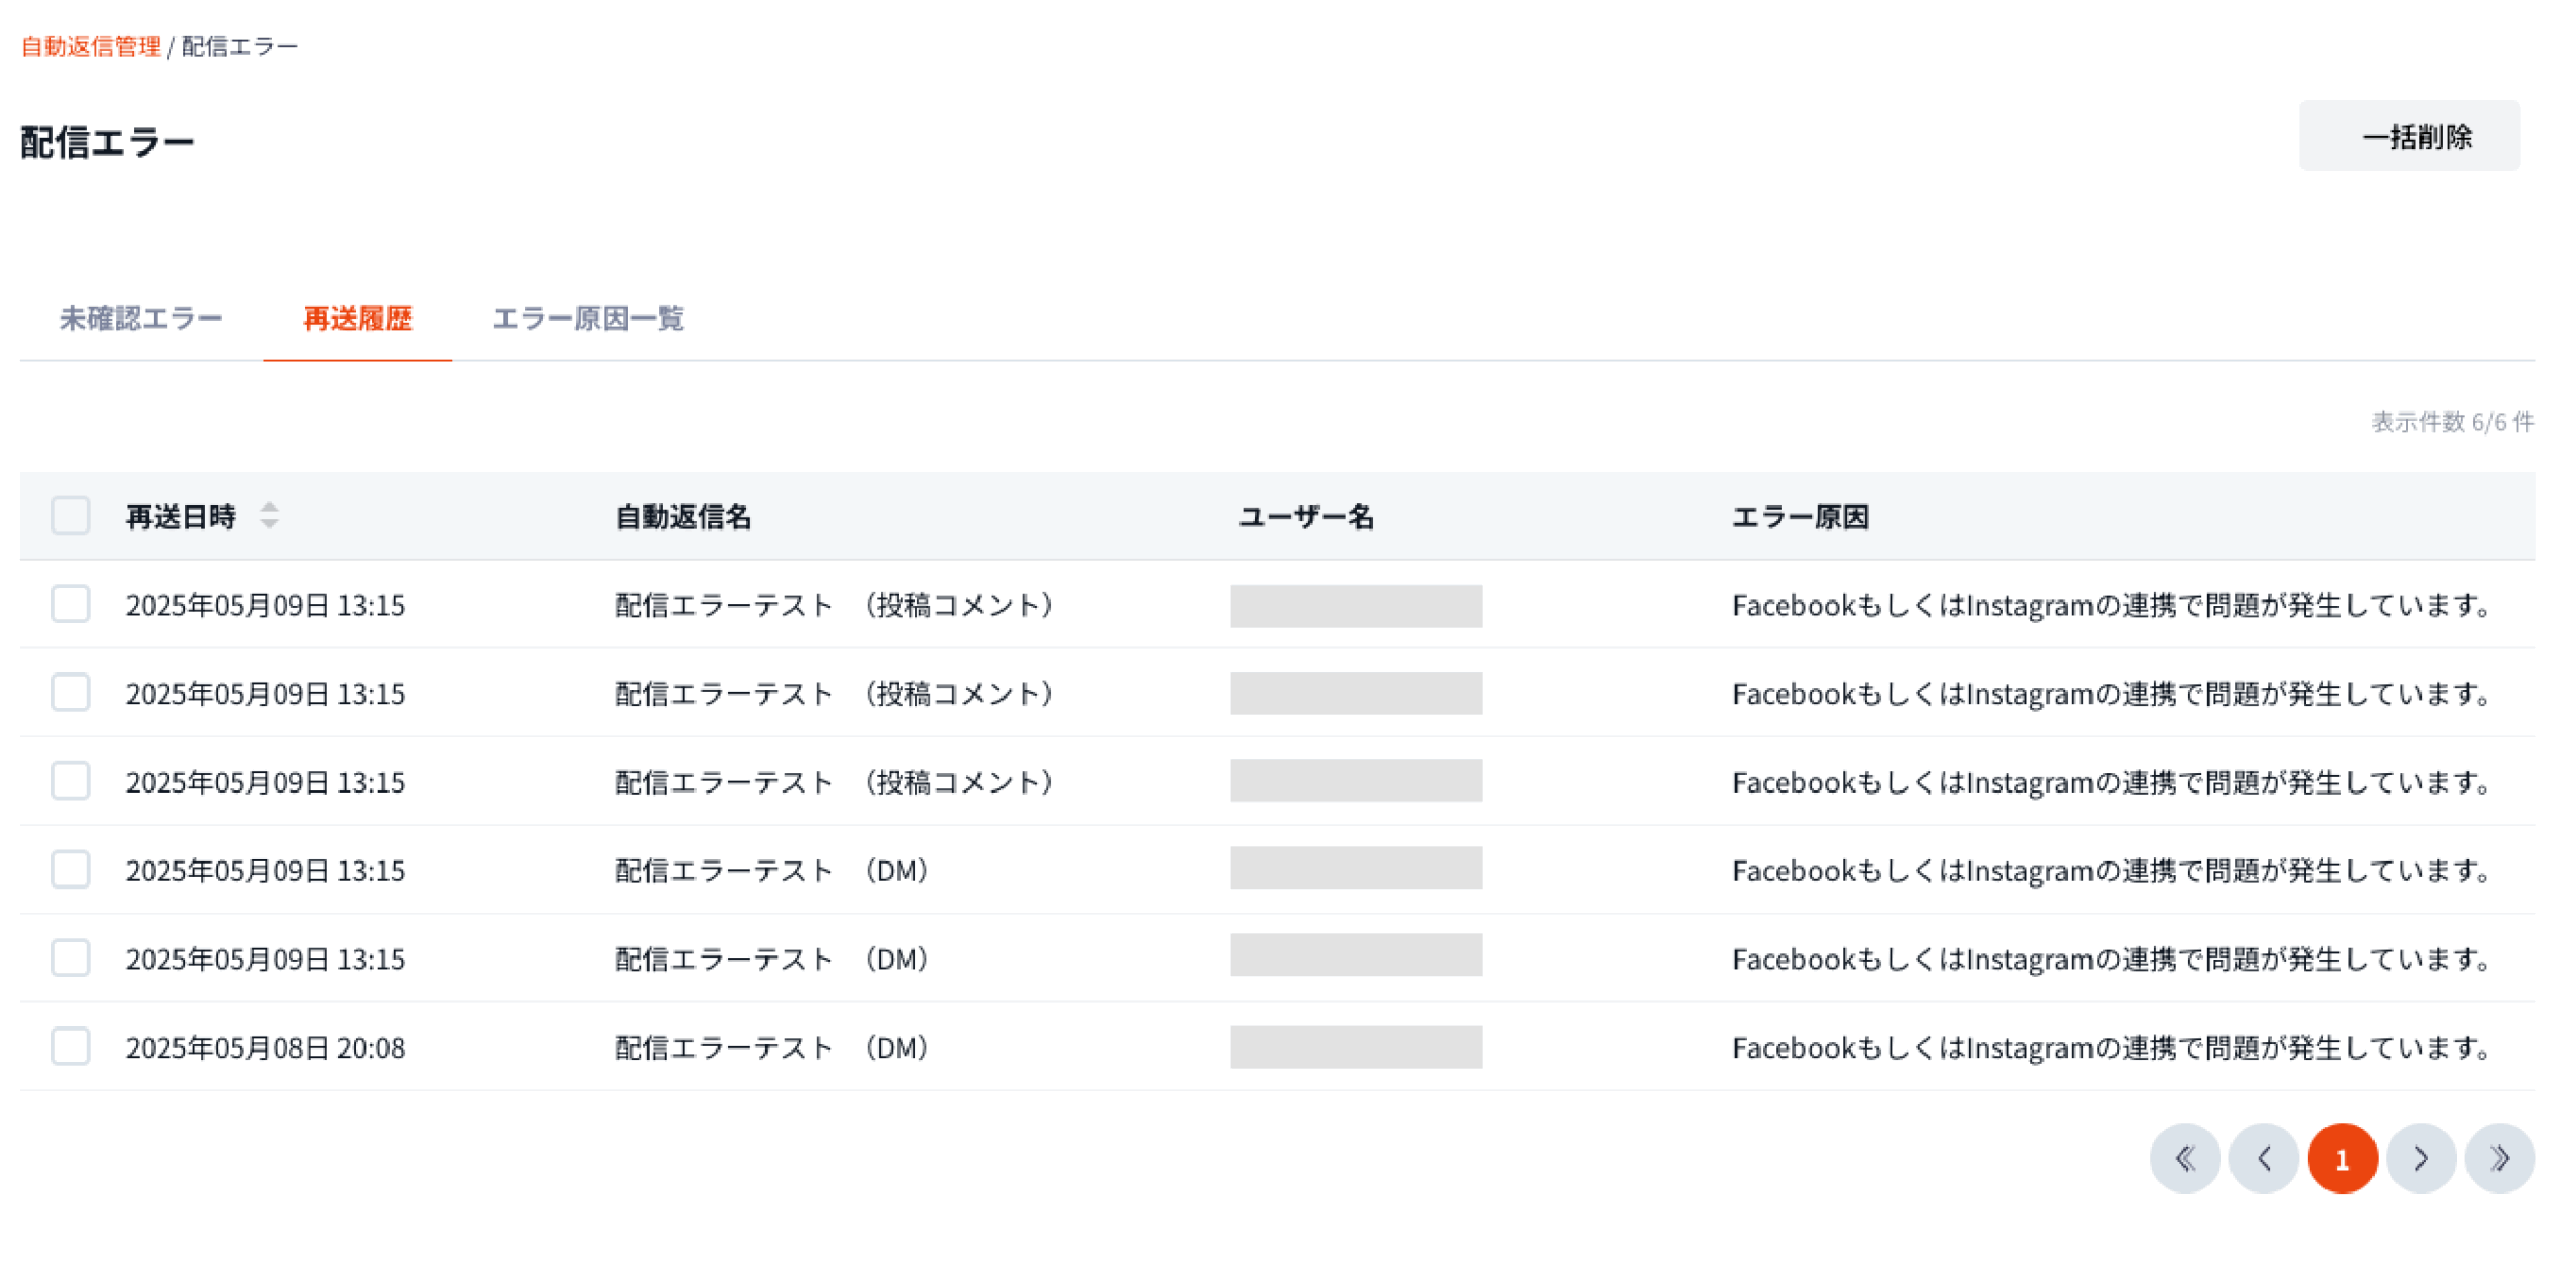Click previous page arrow in pagination
The width and height of the screenshot is (2560, 1263).
point(2263,1158)
